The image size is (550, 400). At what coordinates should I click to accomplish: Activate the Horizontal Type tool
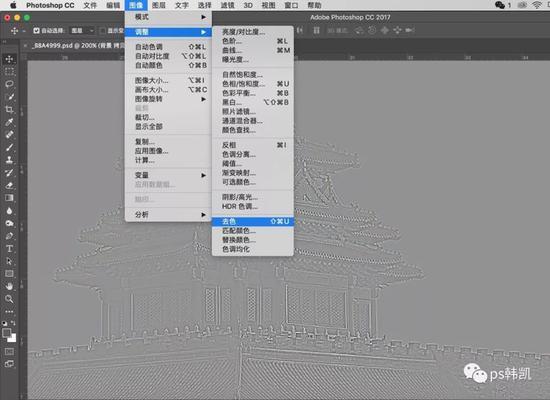coord(9,248)
